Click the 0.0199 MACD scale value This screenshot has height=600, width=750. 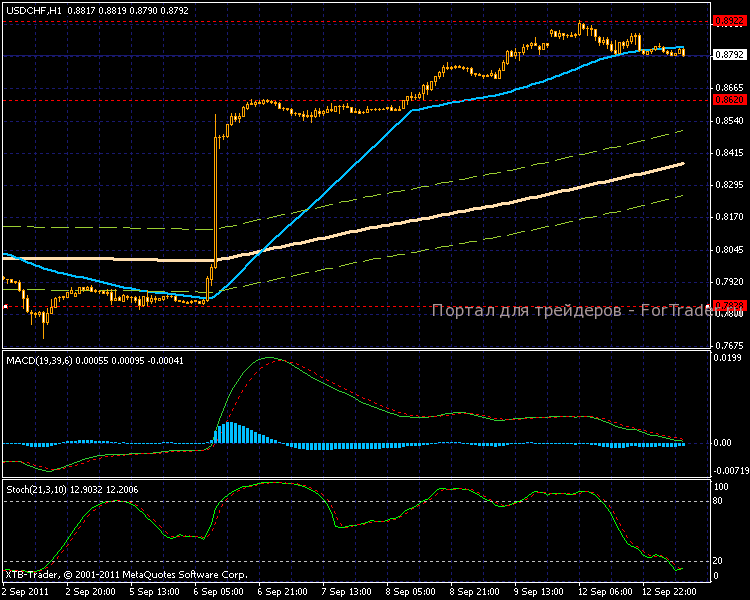728,358
